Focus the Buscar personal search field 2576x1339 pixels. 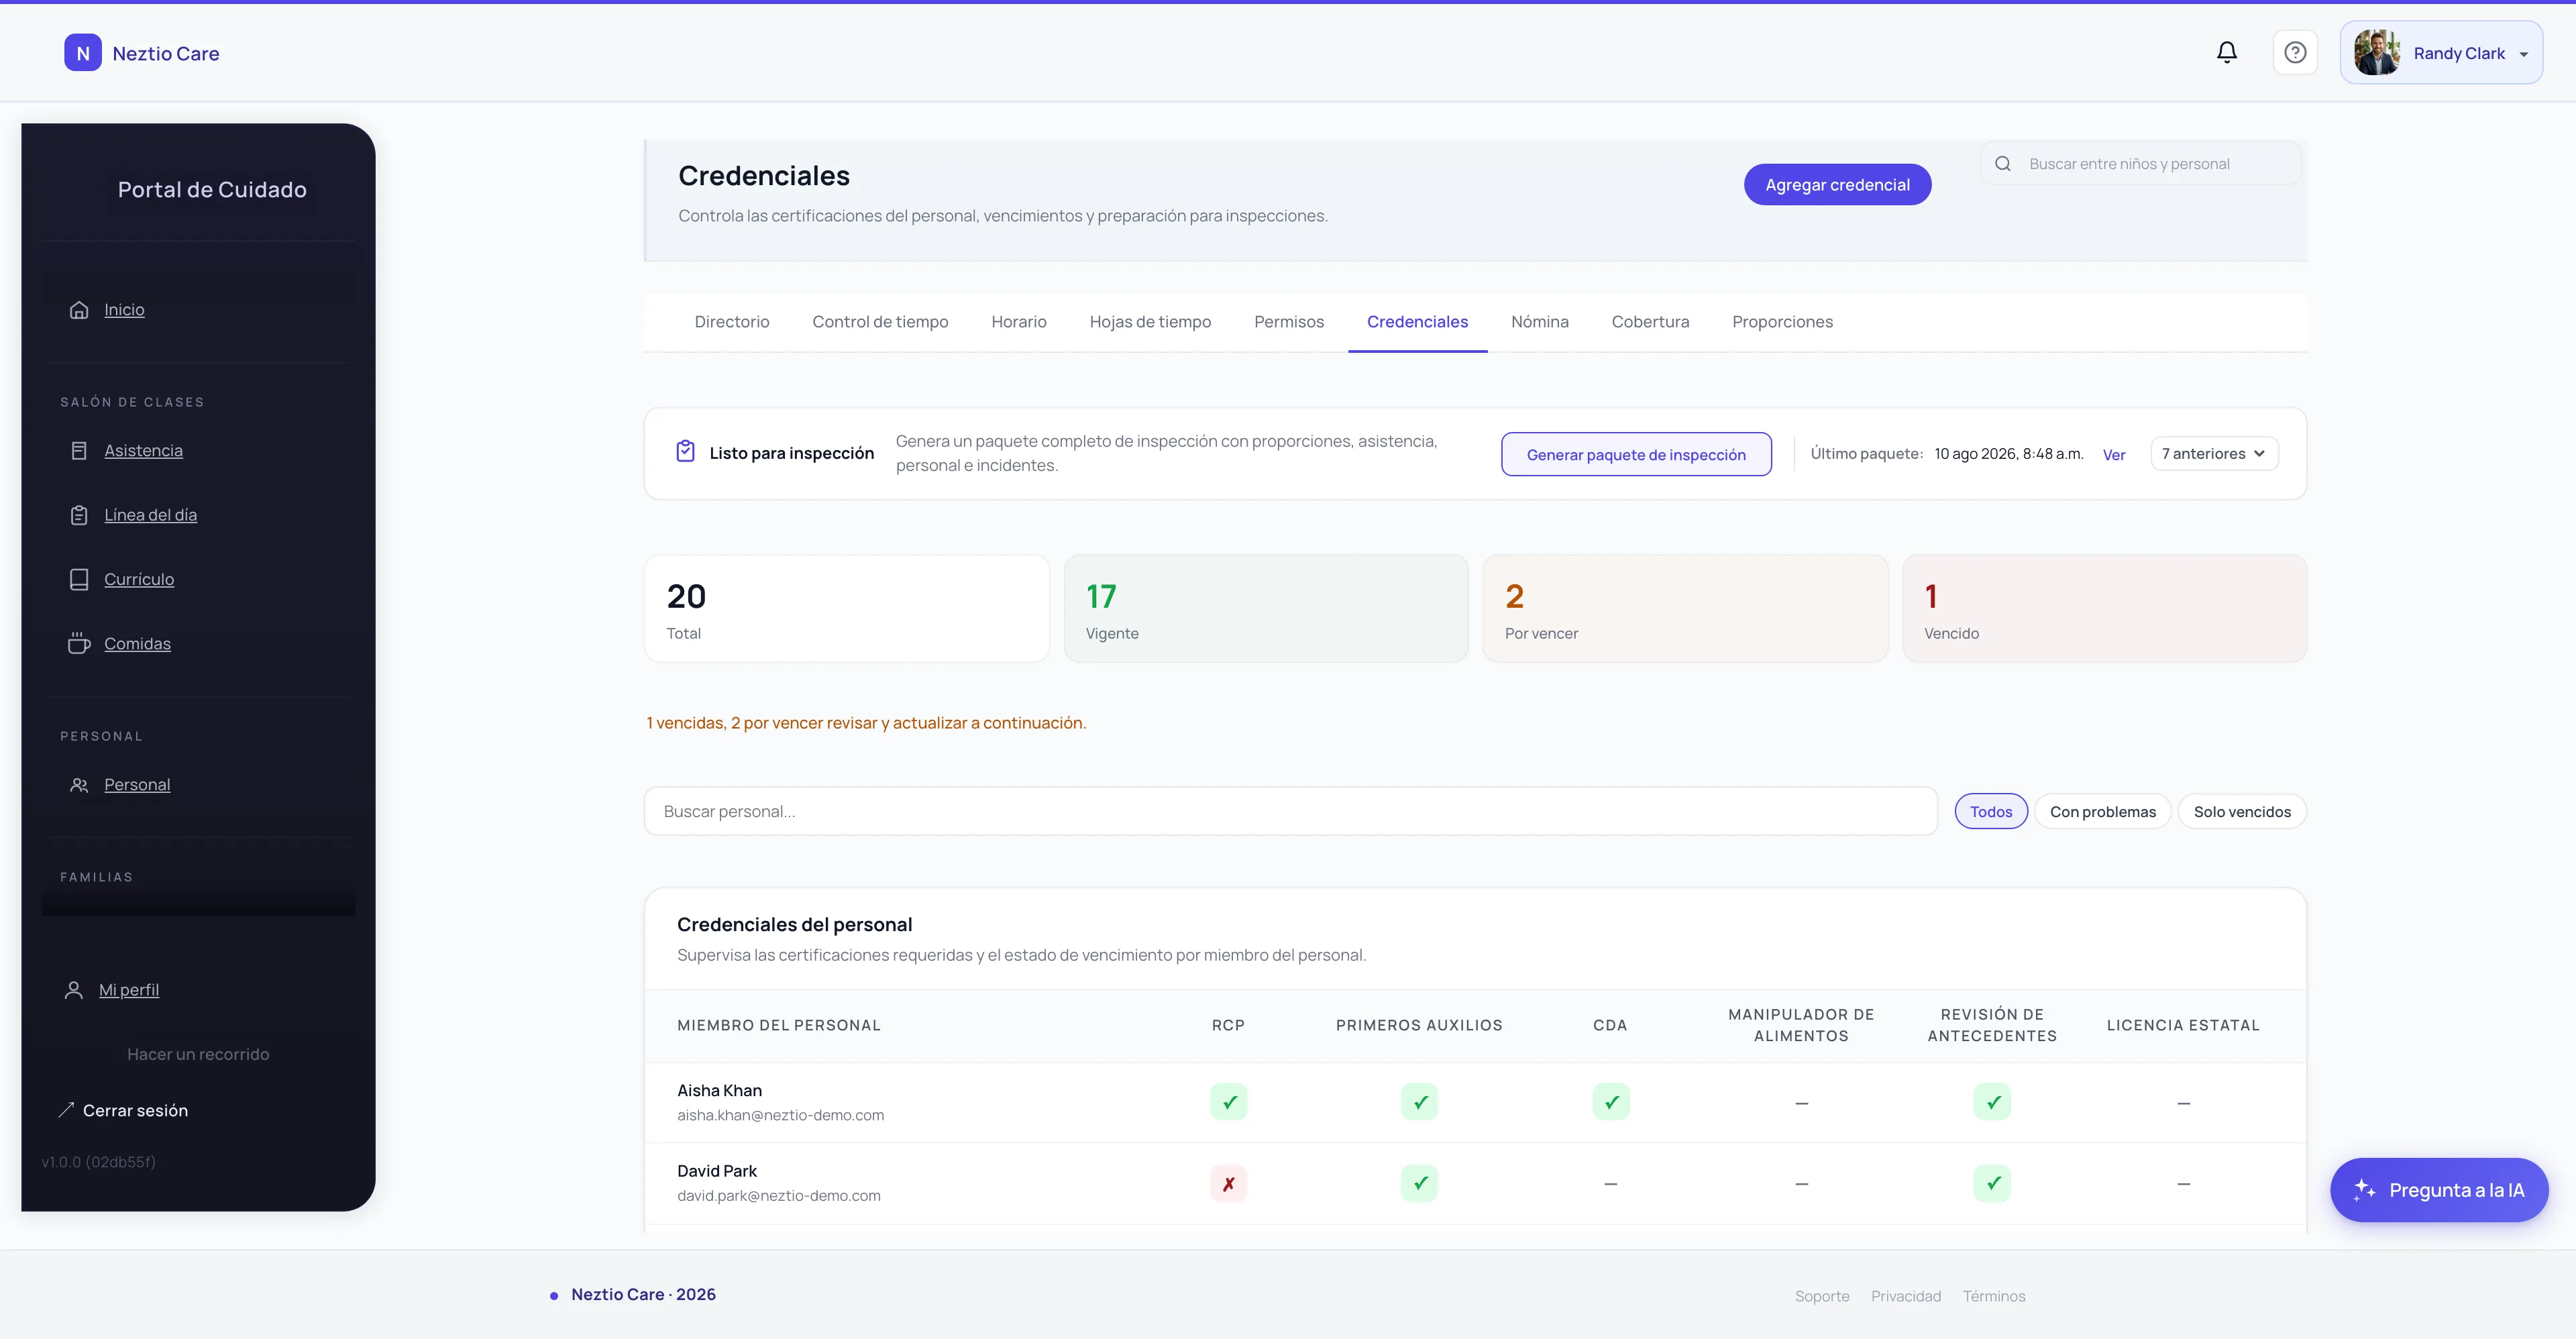(x=1290, y=811)
